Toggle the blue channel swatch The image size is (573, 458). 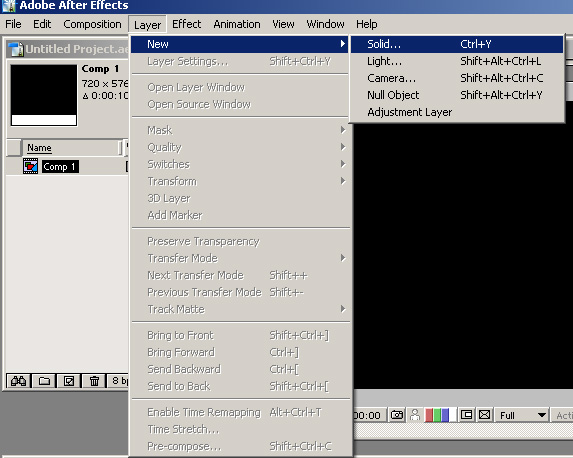[x=445, y=415]
